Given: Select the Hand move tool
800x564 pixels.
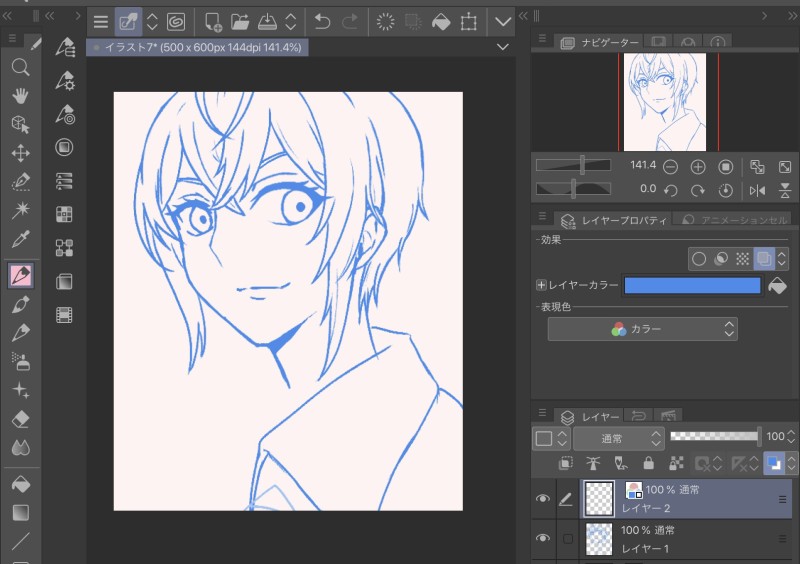Looking at the screenshot, I should (x=20, y=95).
